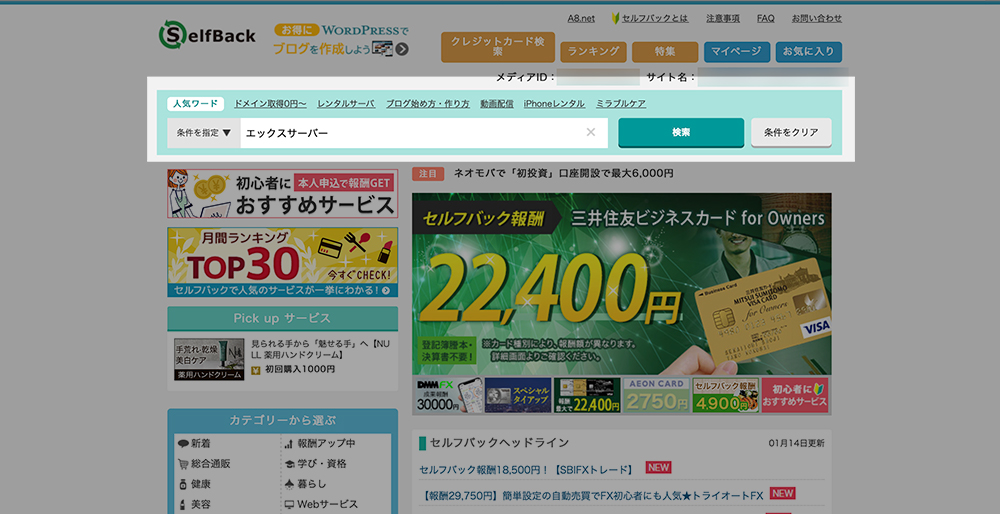The height and width of the screenshot is (514, 1000).
Task: Open the A8.net link
Action: pyautogui.click(x=581, y=18)
